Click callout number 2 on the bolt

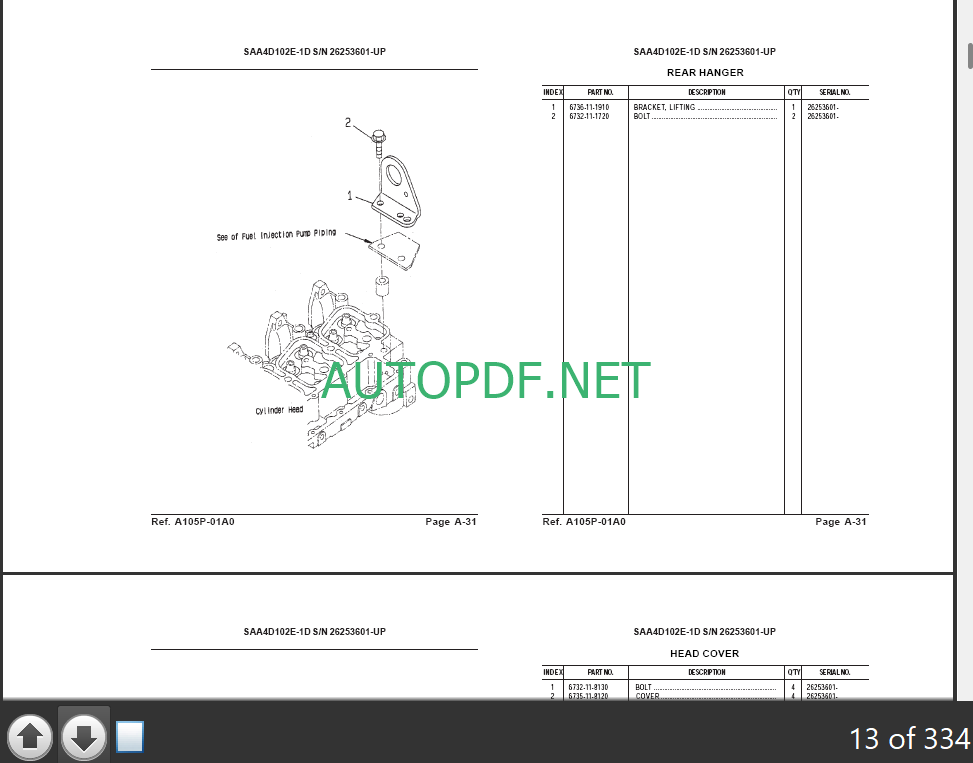click(348, 123)
